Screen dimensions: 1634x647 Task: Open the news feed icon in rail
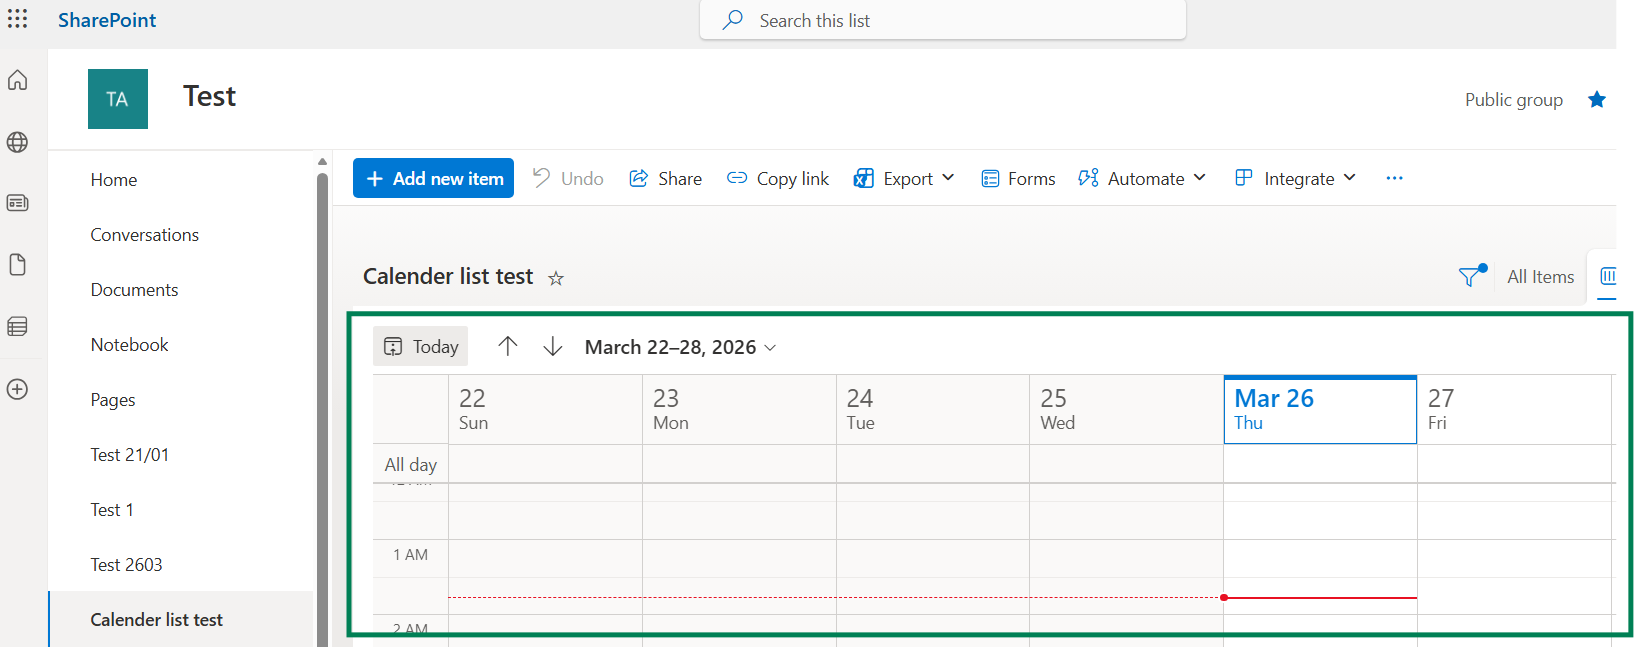coord(18,203)
